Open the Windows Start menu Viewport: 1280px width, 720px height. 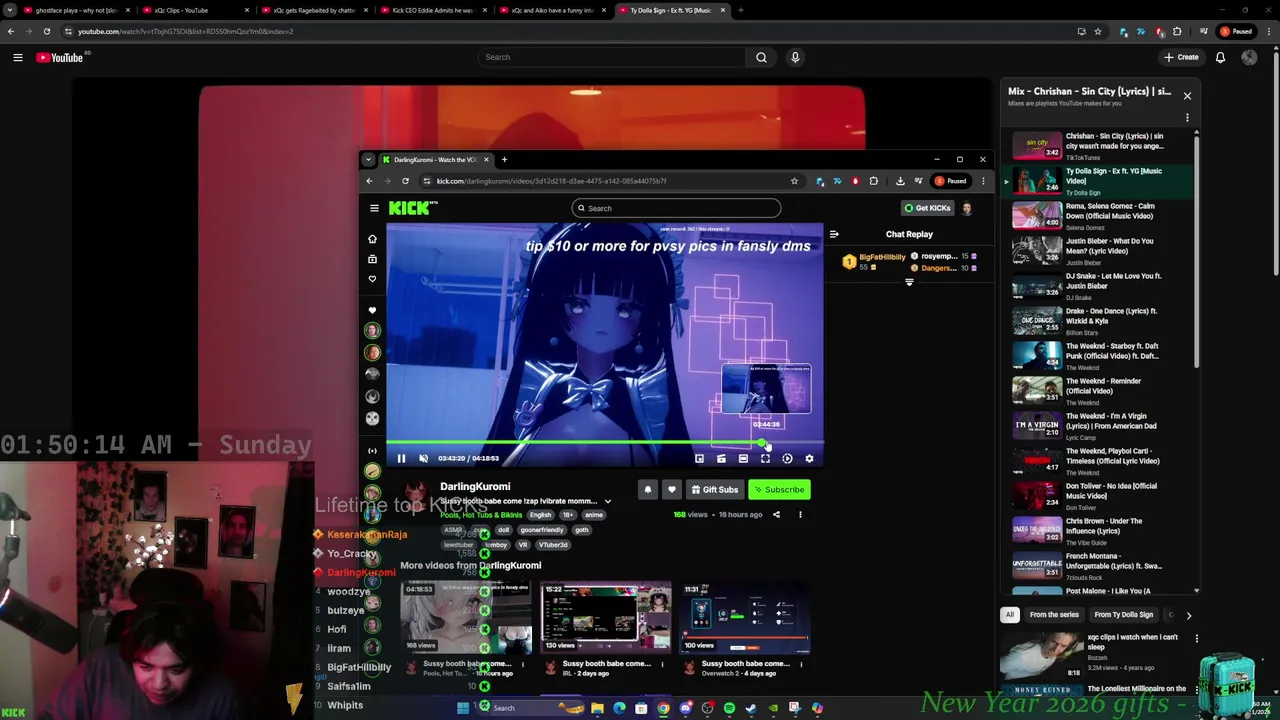tap(463, 708)
